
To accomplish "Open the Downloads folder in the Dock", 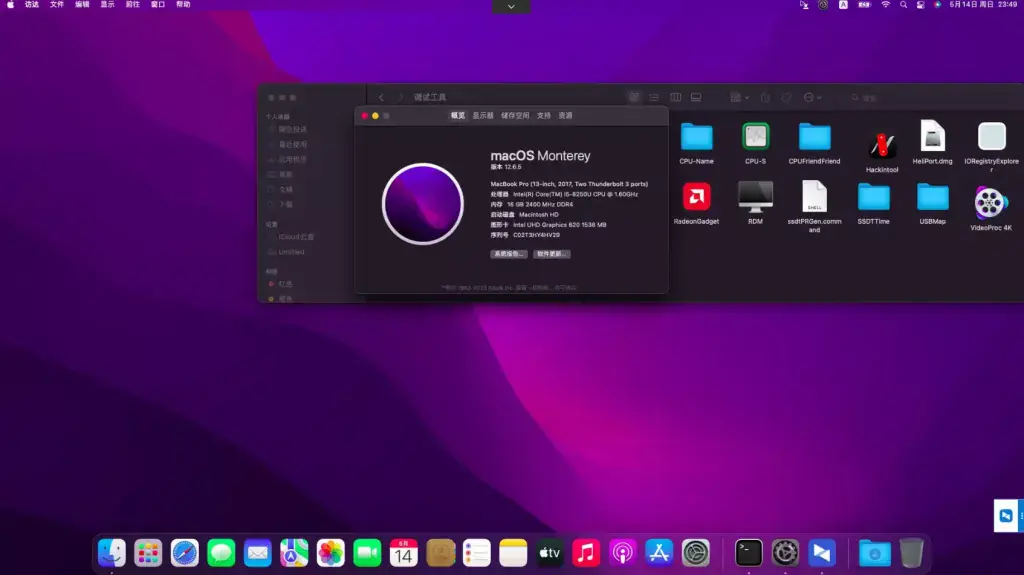I will click(x=874, y=553).
